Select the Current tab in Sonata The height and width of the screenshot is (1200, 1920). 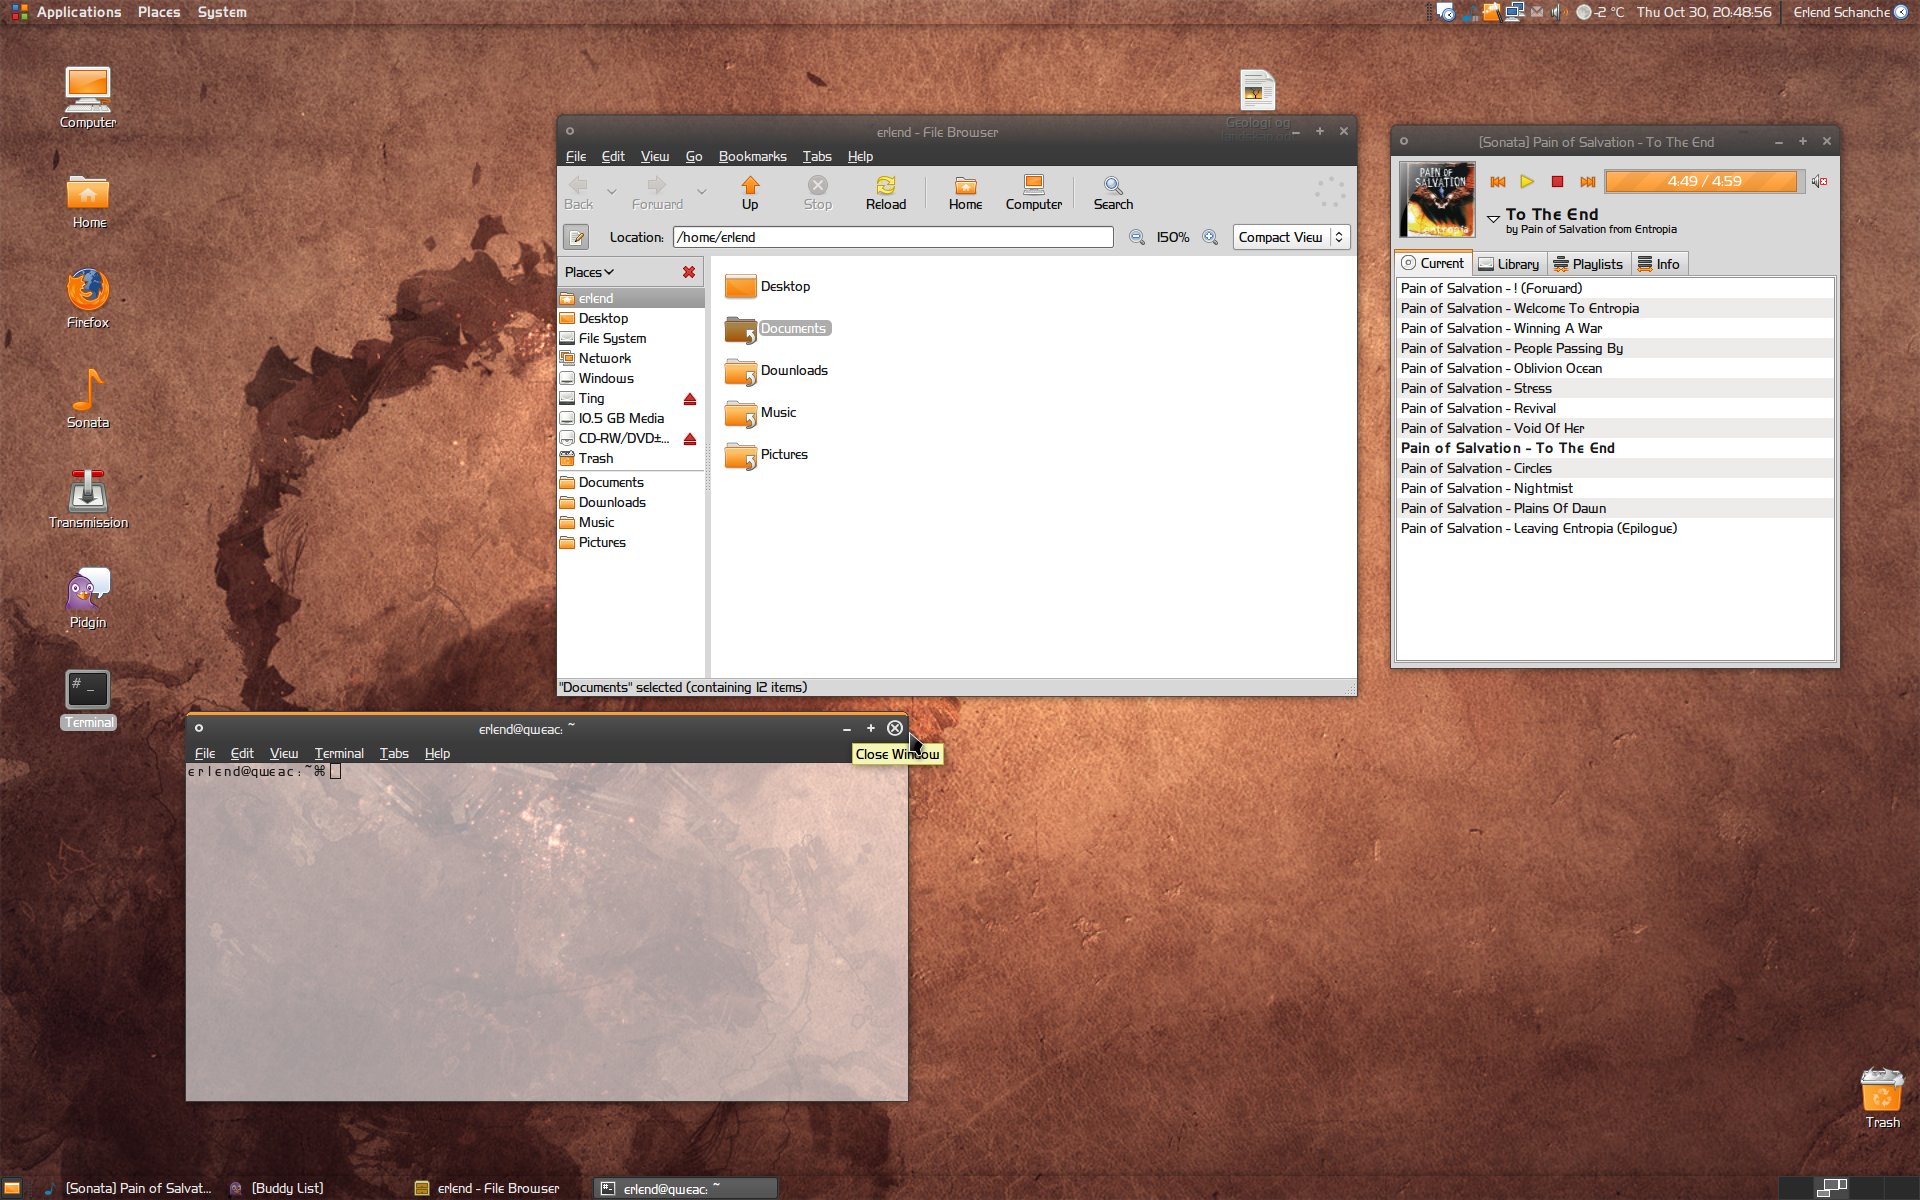1432,263
